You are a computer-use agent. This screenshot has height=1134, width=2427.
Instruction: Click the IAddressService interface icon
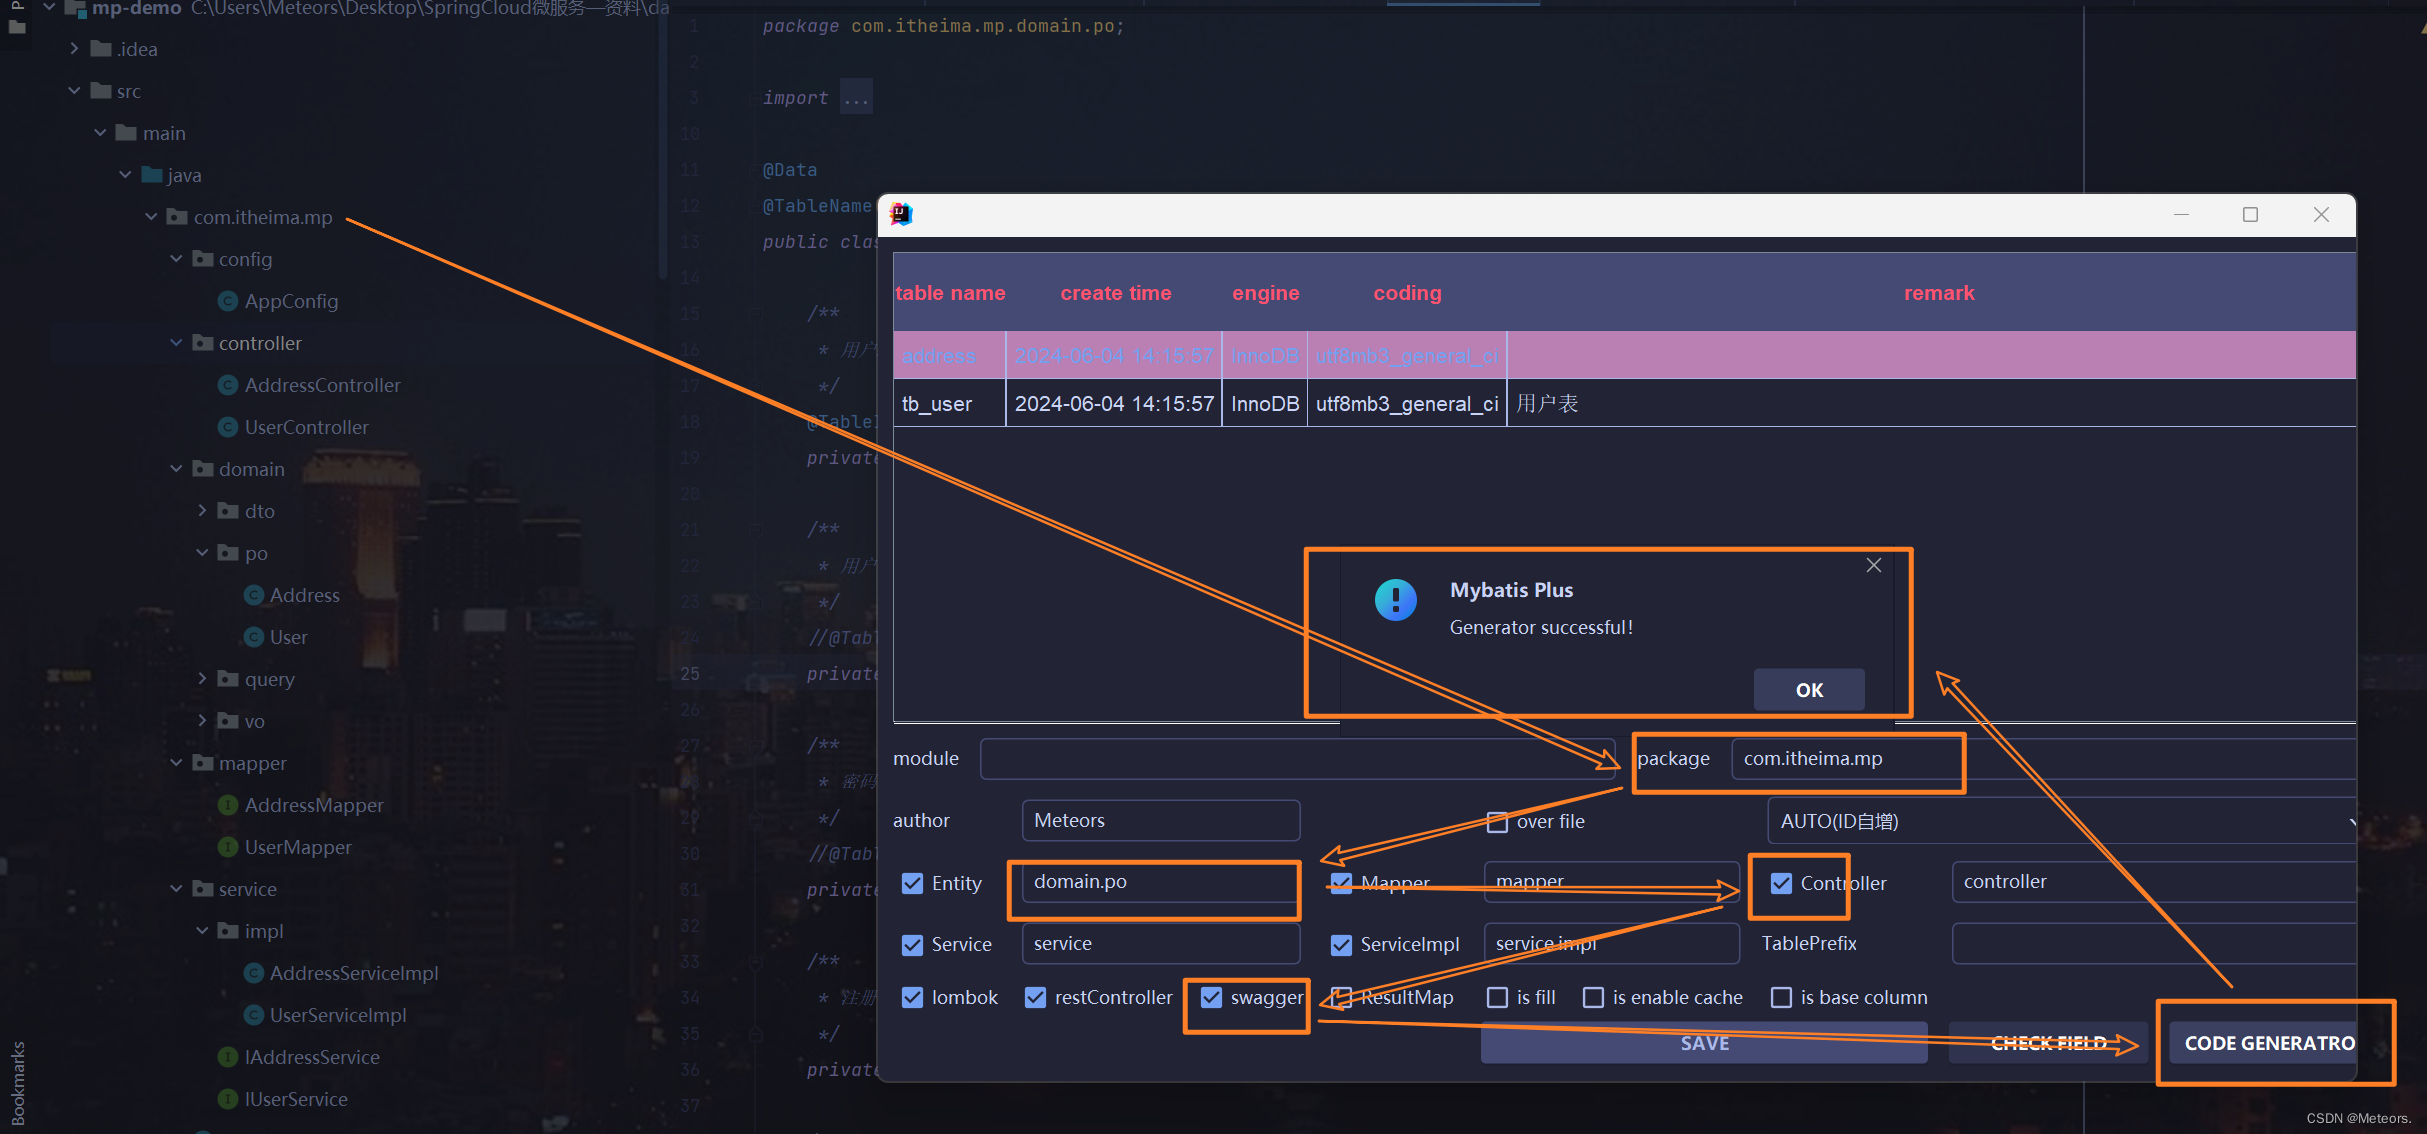pyautogui.click(x=228, y=1057)
